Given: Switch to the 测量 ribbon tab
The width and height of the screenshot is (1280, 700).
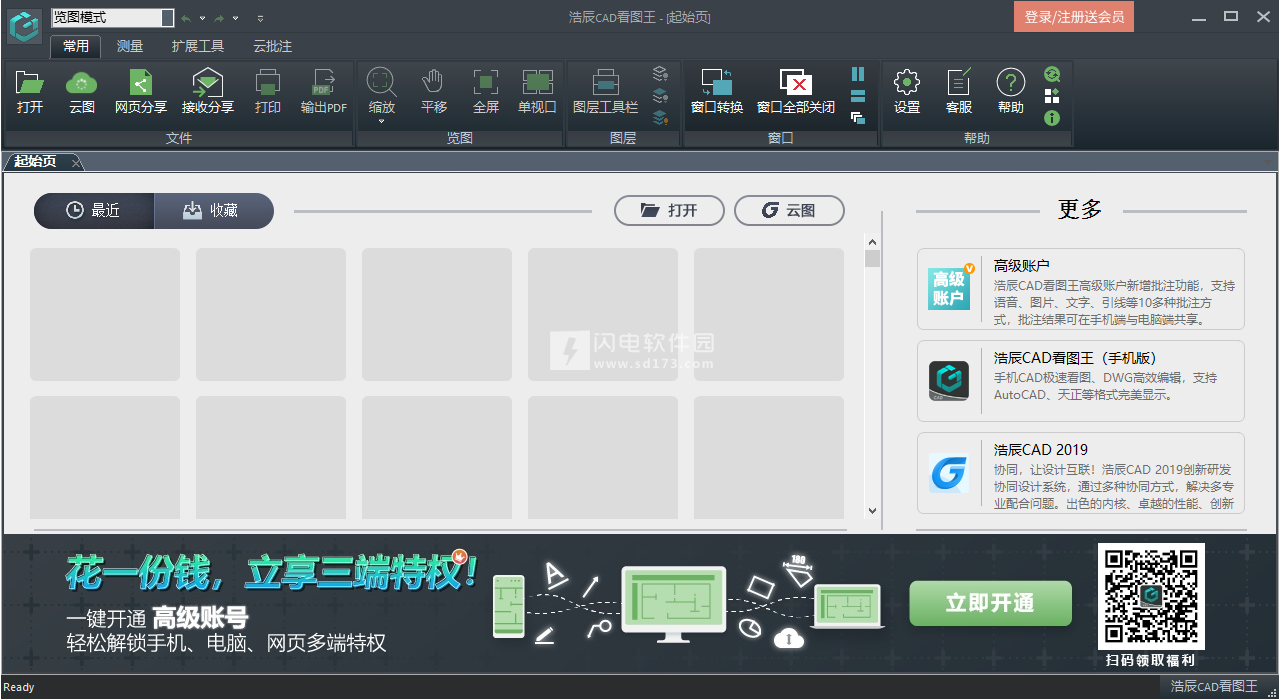Looking at the screenshot, I should click(130, 46).
